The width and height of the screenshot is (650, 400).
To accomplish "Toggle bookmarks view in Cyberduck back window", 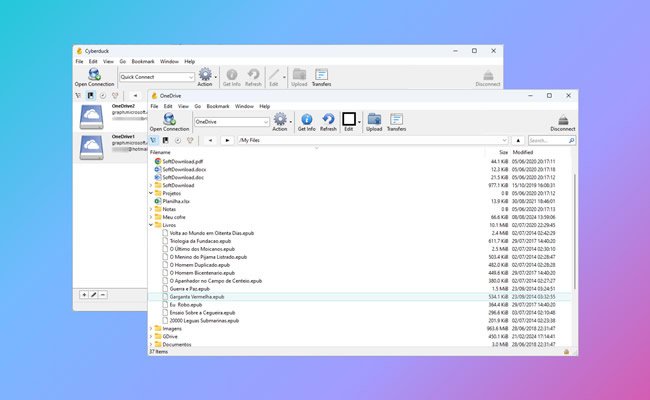I will [90, 95].
